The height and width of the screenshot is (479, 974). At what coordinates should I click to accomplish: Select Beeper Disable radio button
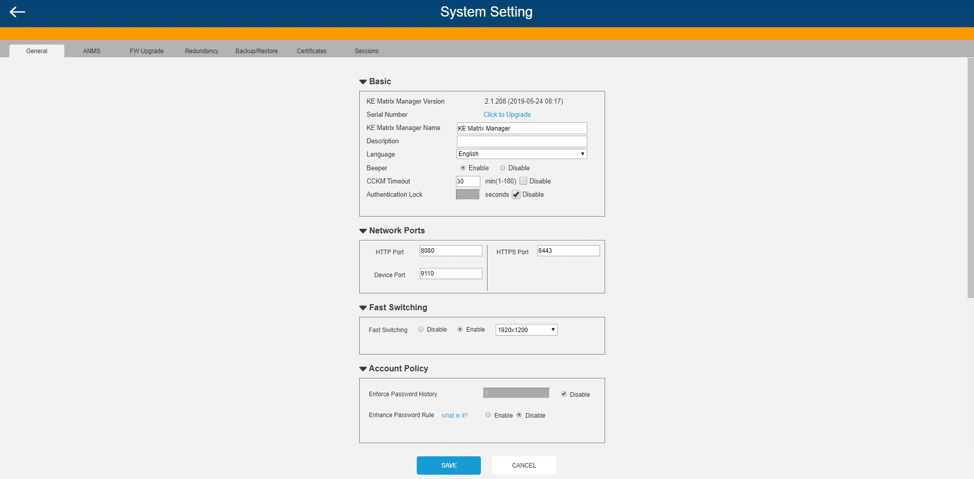503,168
